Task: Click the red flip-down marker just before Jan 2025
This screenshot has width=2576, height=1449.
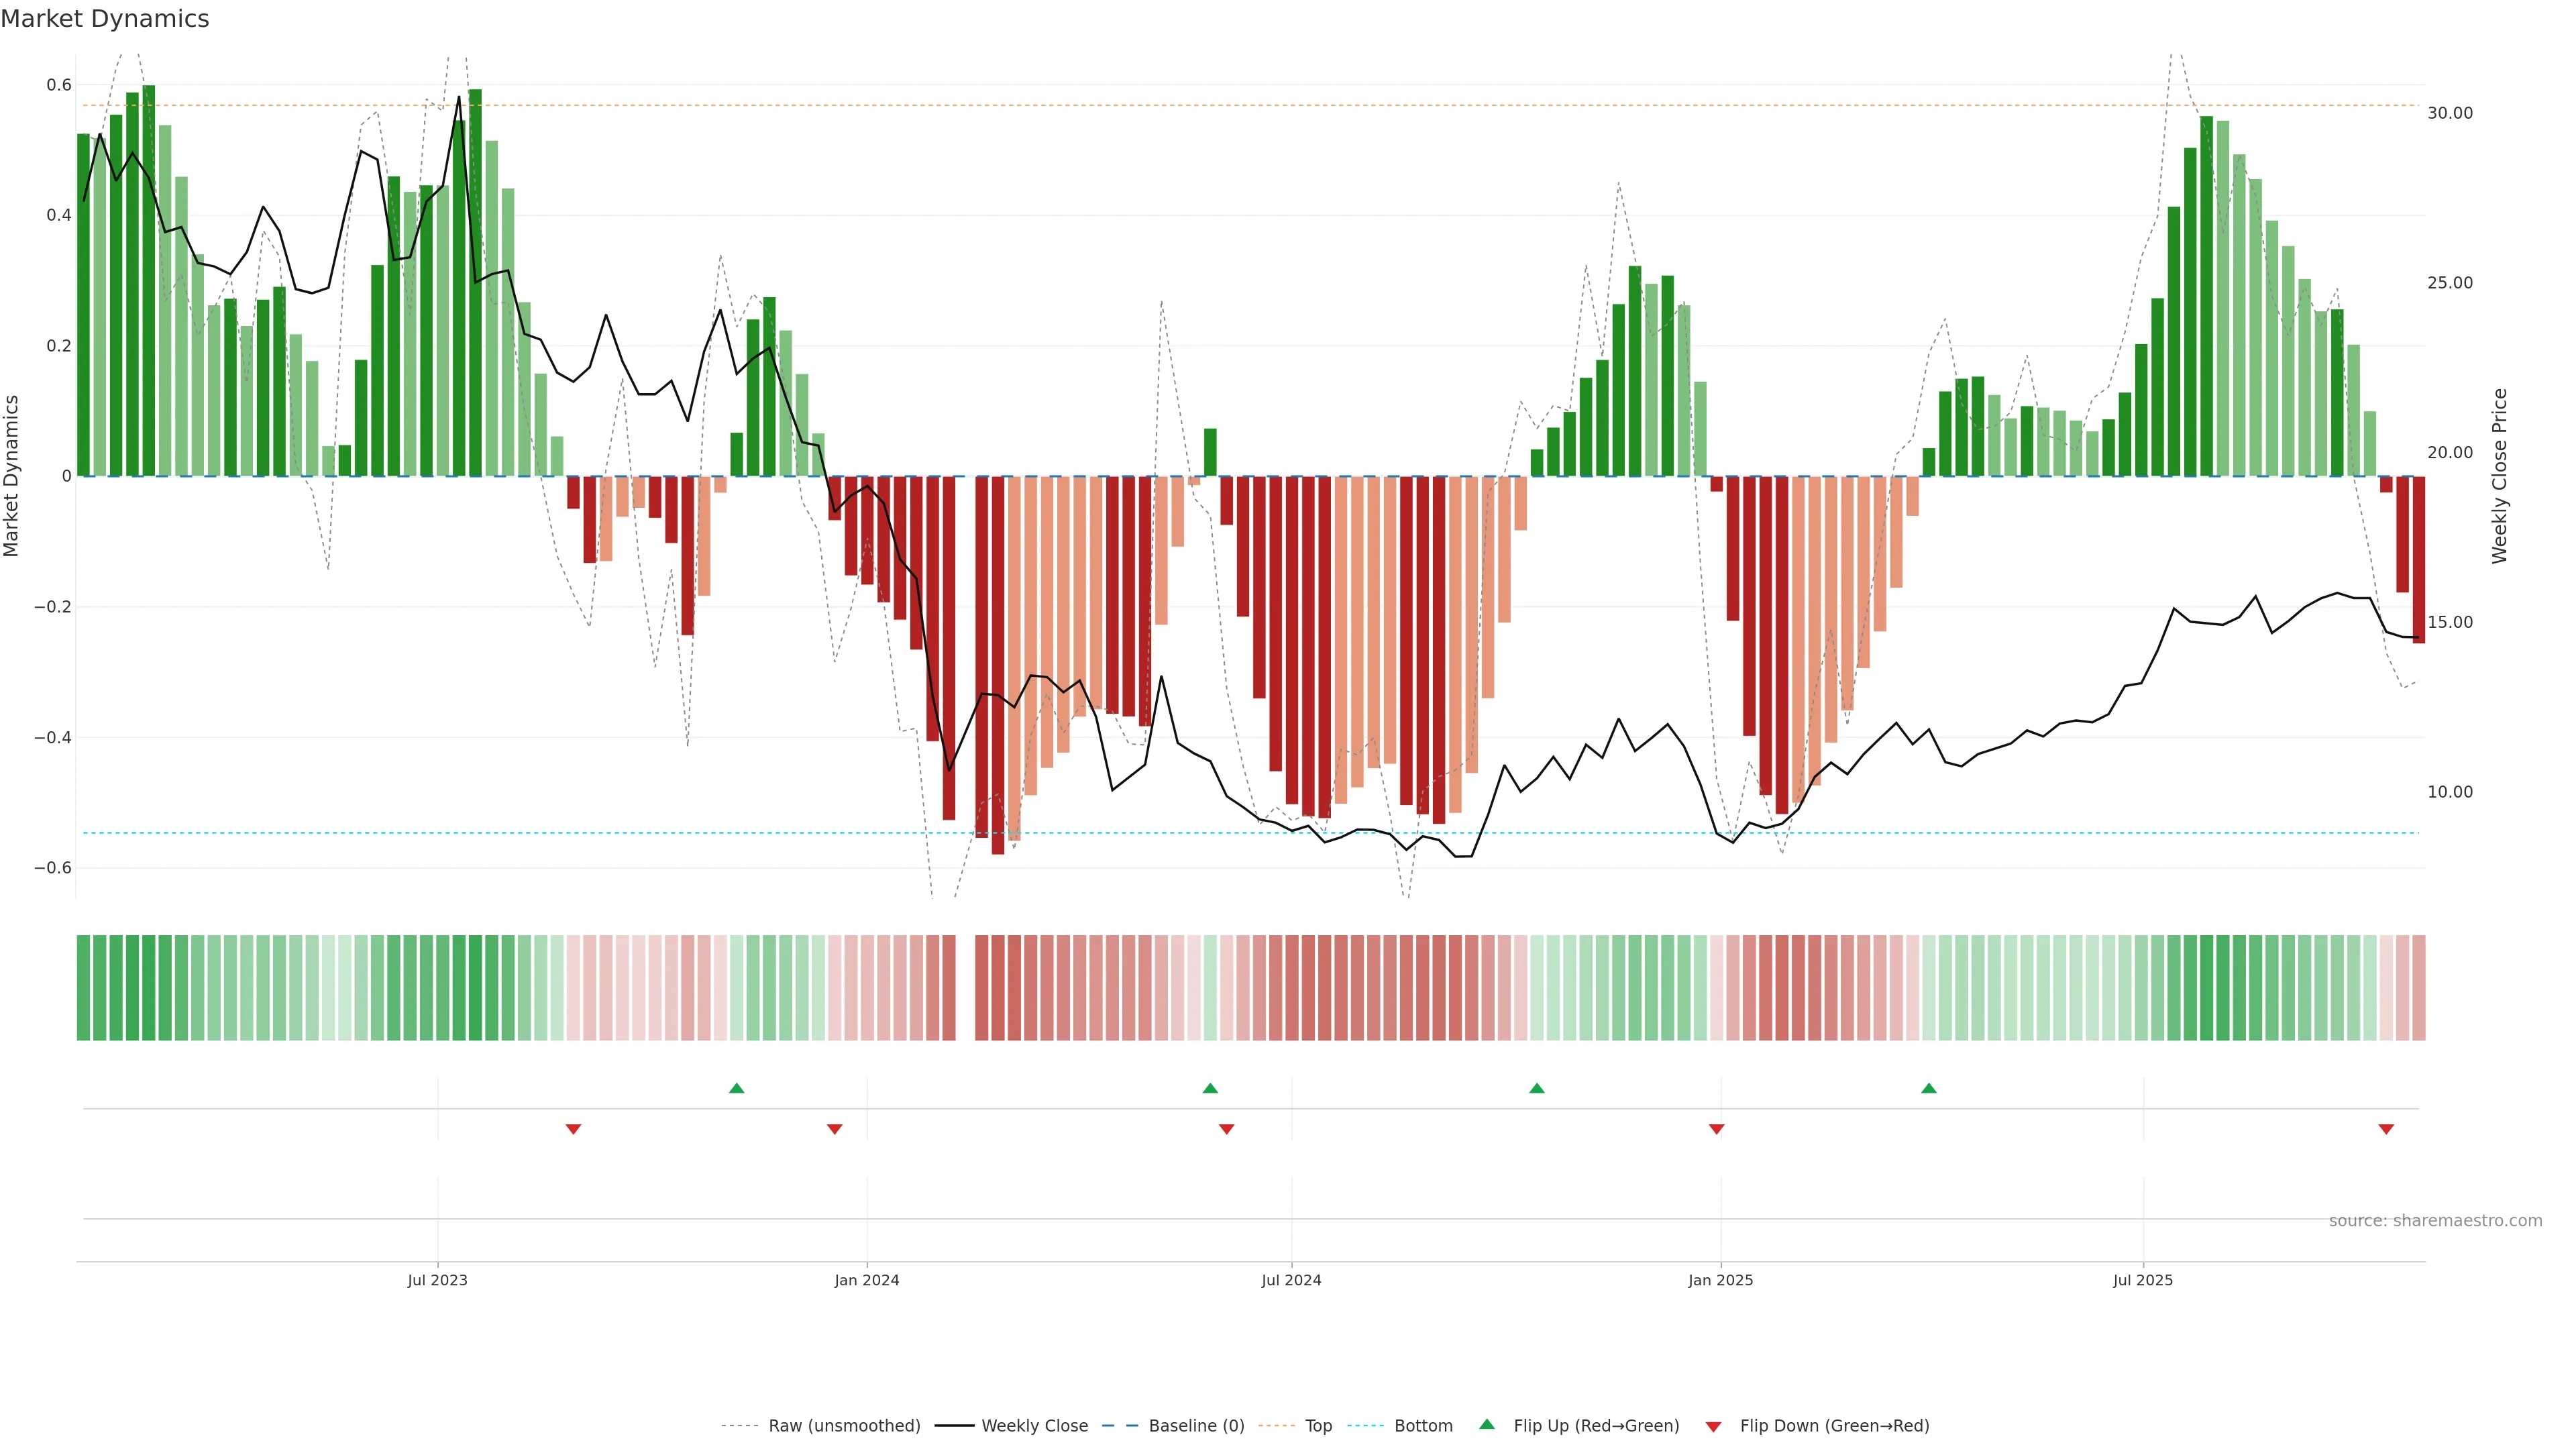Action: pos(1717,1129)
